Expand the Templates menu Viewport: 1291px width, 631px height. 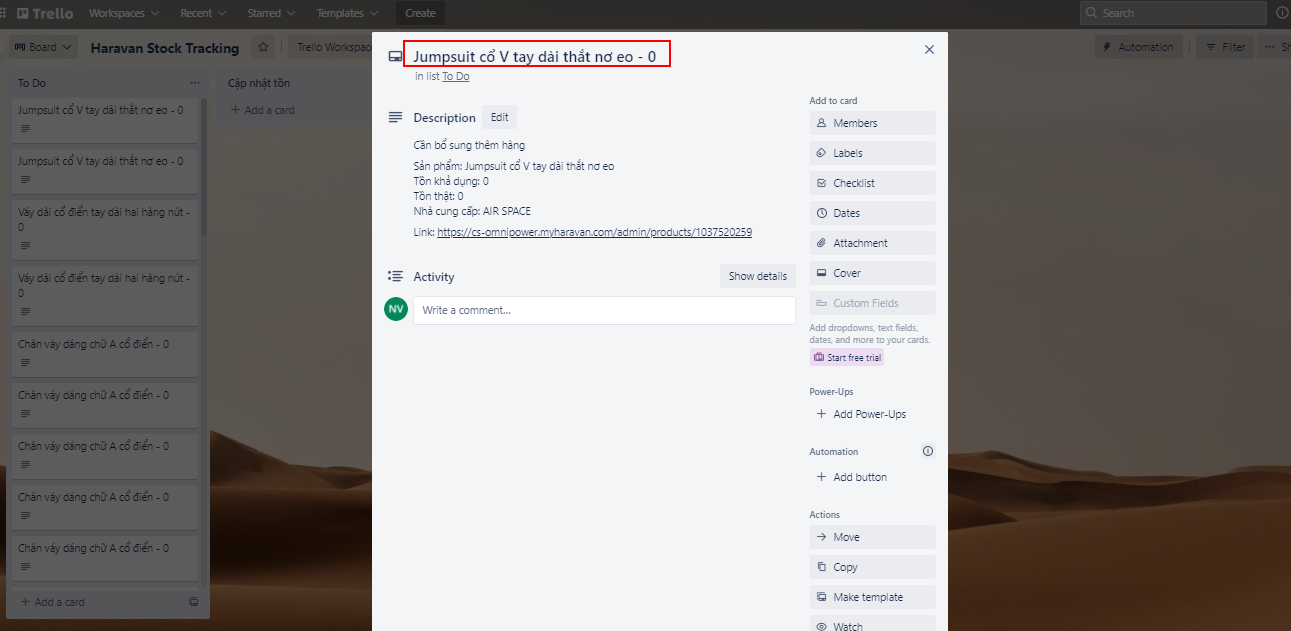point(347,13)
